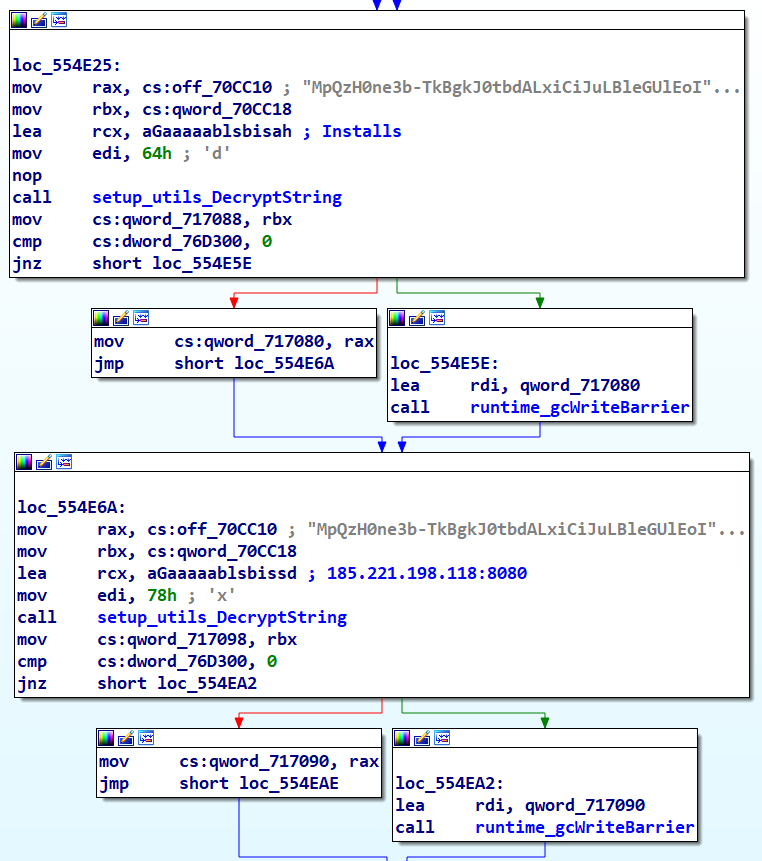Click the pencil icon on loc_554EA2 block
The image size is (762, 861).
(x=422, y=738)
